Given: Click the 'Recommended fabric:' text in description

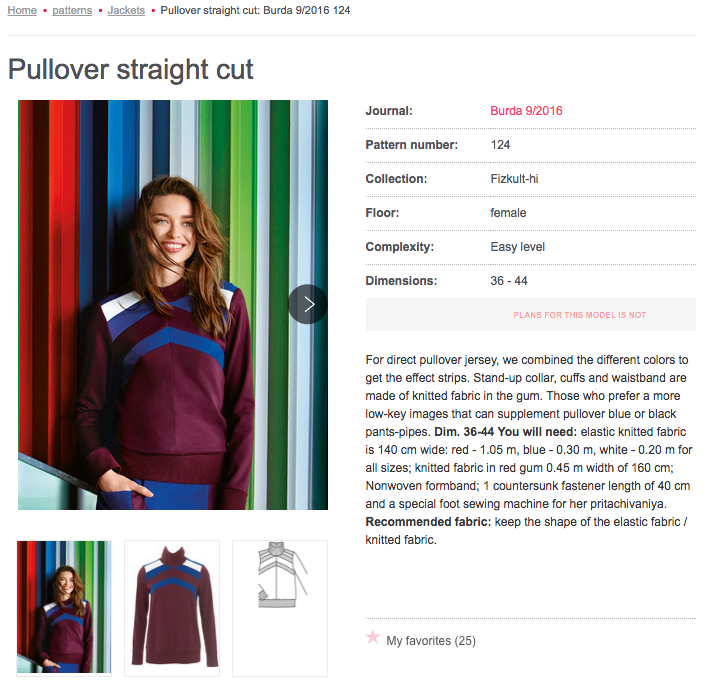Looking at the screenshot, I should coord(424,522).
